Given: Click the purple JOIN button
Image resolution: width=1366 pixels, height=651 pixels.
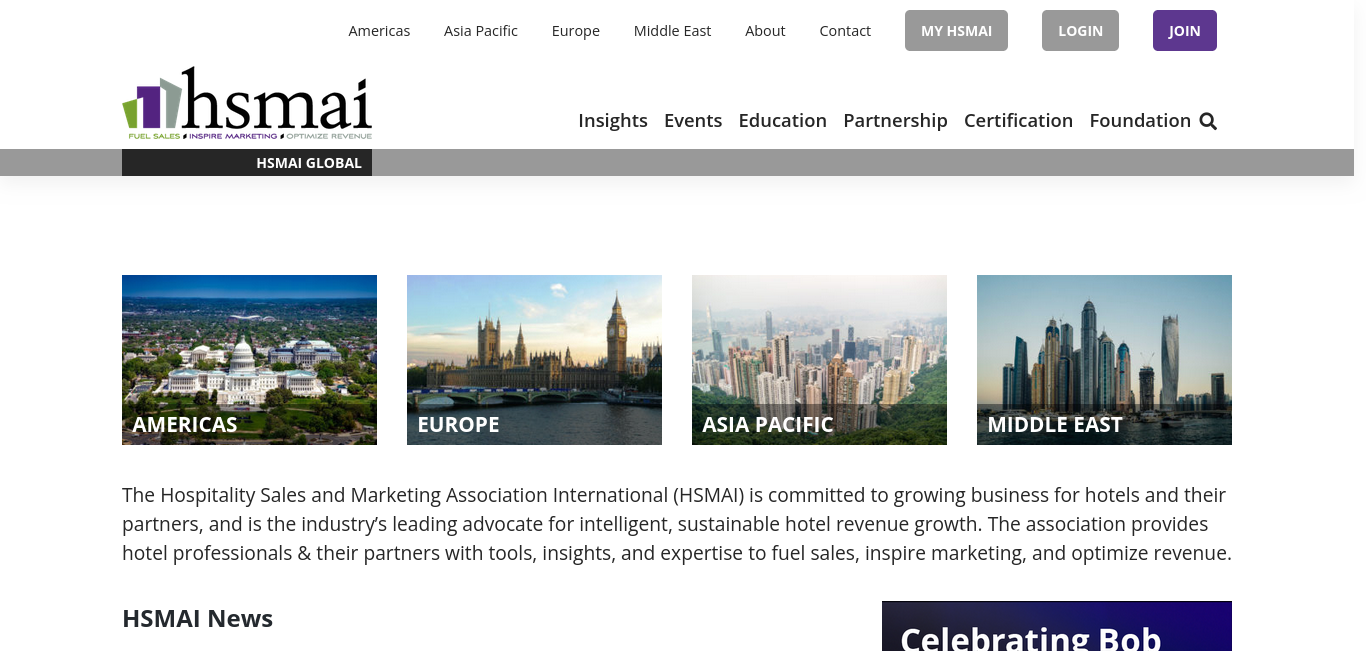Looking at the screenshot, I should pos(1185,30).
